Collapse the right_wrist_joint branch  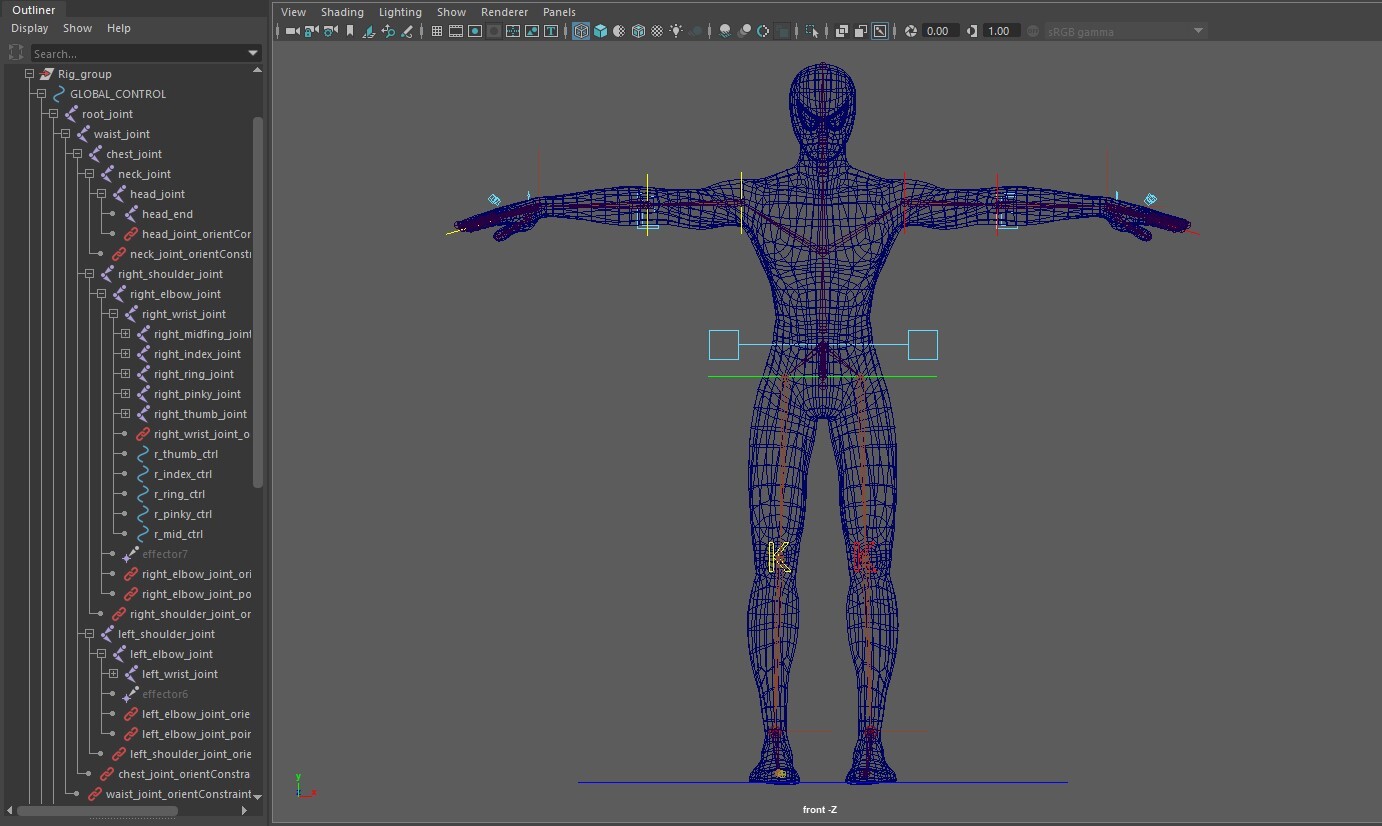111,313
